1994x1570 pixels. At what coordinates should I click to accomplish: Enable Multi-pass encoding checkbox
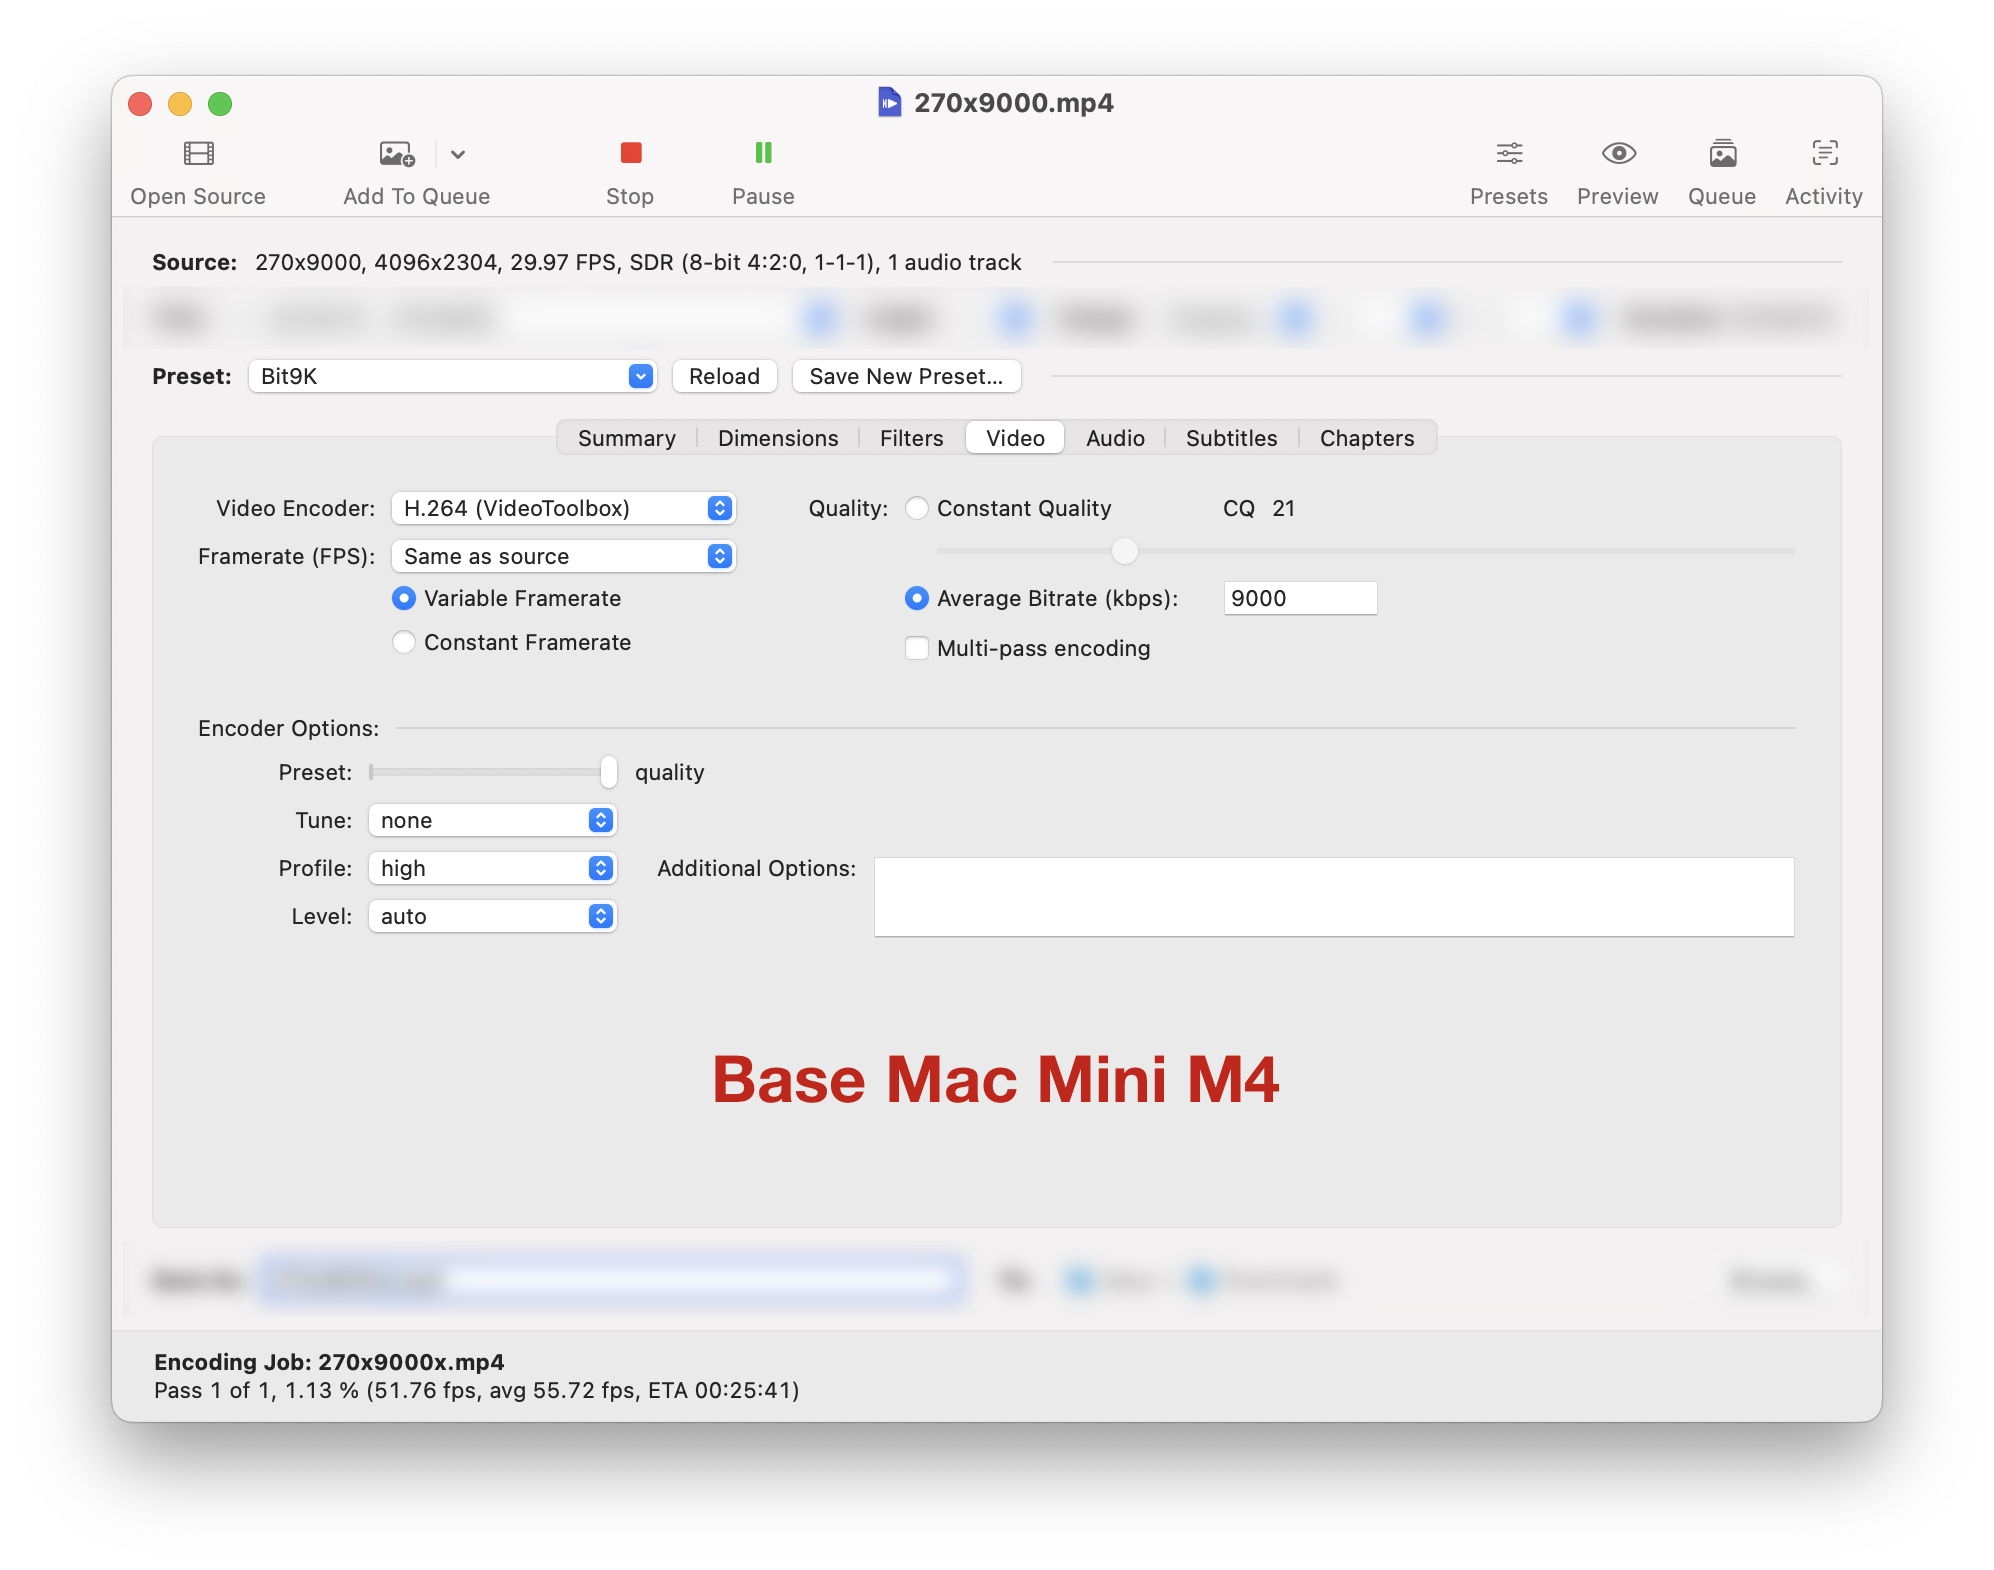coord(916,648)
